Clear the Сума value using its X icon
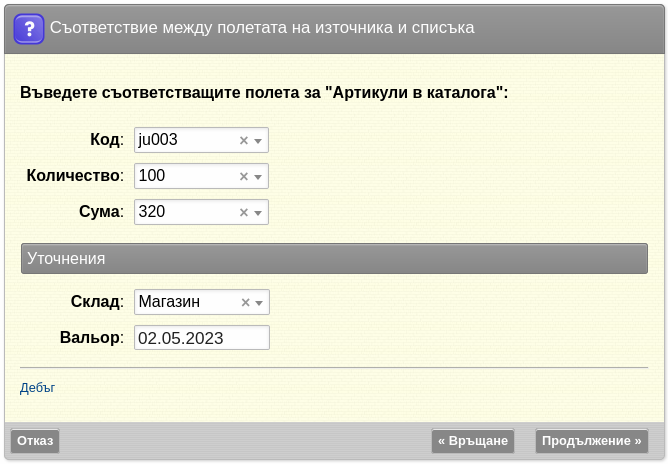Viewport: 668px width, 464px height. (x=244, y=212)
